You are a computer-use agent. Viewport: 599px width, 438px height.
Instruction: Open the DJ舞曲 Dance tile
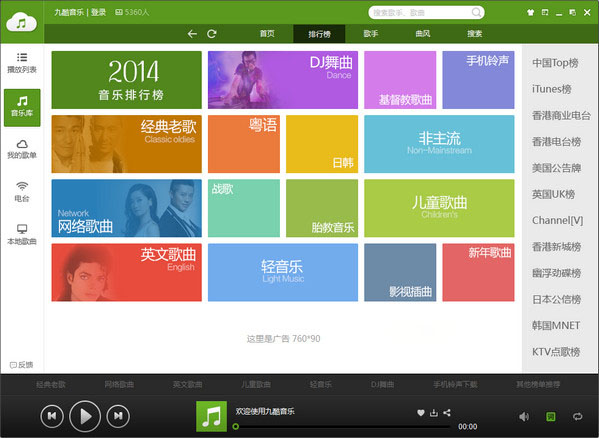point(283,80)
